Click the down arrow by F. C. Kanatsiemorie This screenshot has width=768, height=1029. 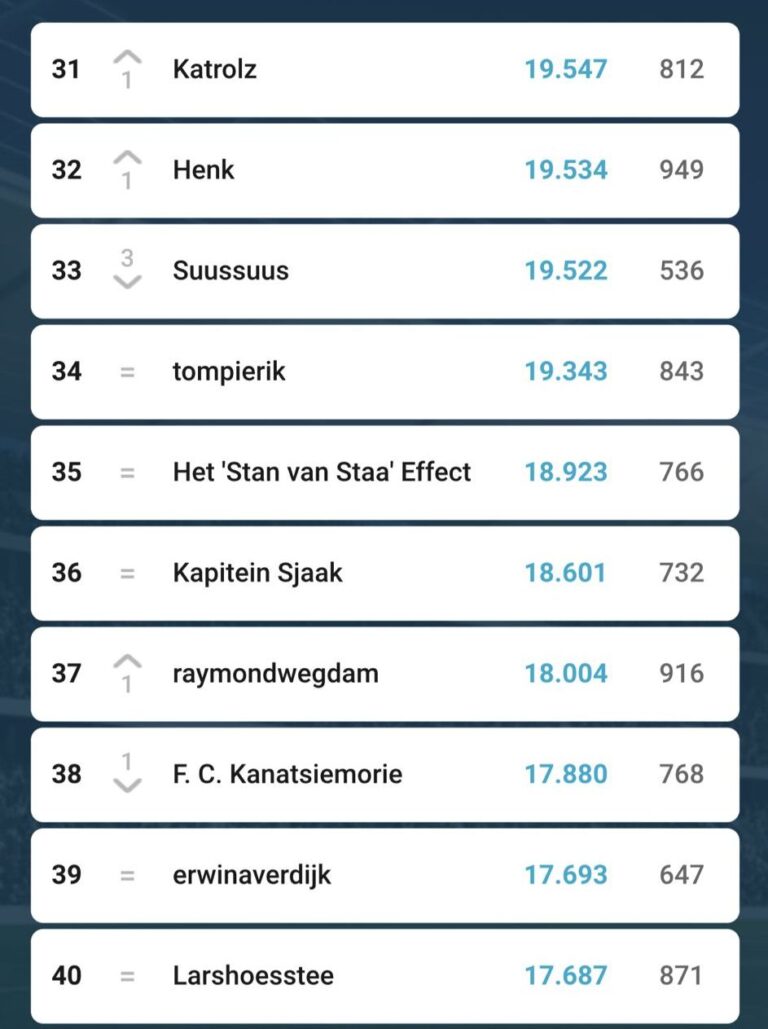point(127,784)
